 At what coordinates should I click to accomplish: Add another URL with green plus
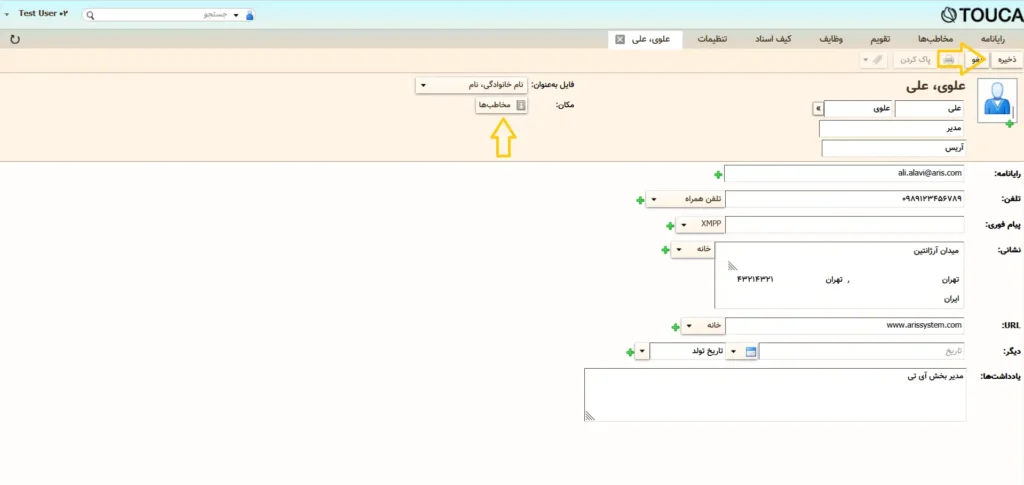pyautogui.click(x=675, y=326)
